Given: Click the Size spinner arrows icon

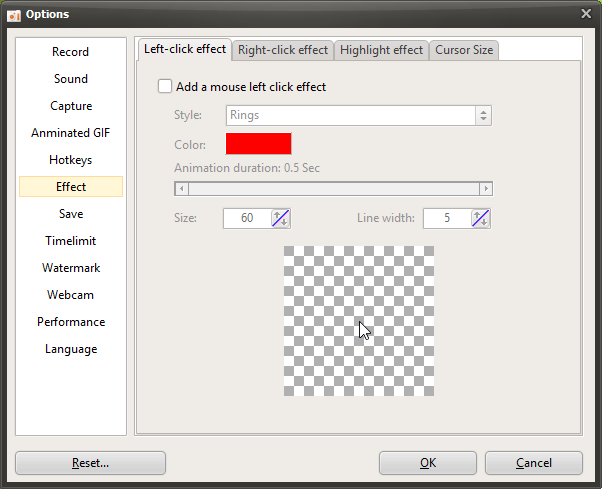Looking at the screenshot, I should pyautogui.click(x=281, y=218).
